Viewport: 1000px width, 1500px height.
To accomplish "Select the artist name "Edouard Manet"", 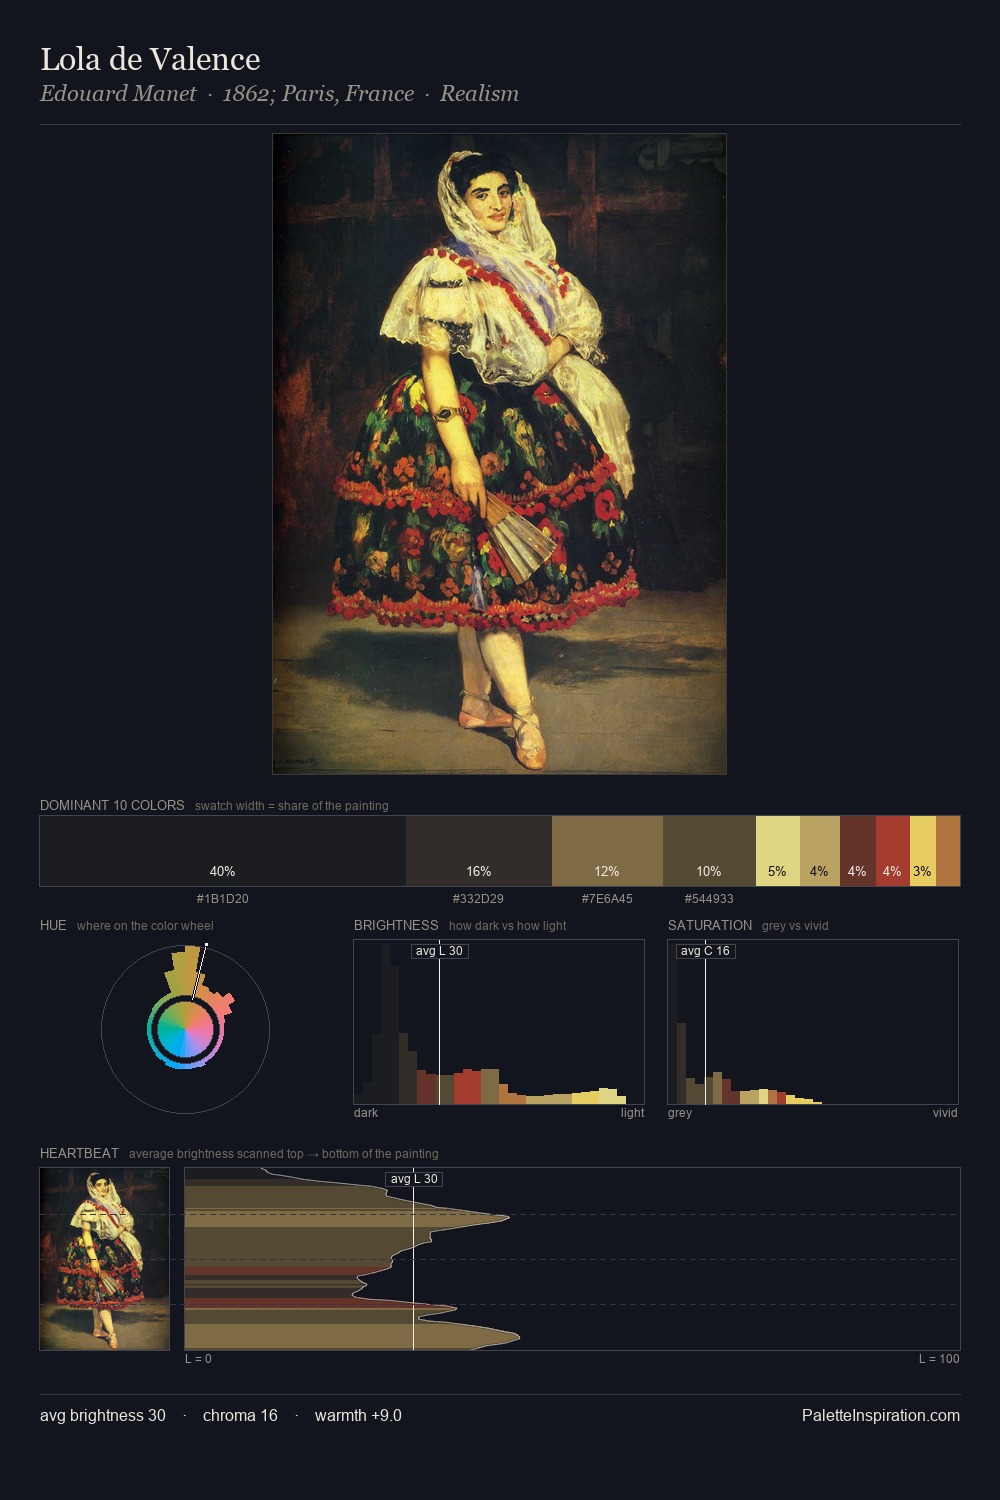I will click(x=118, y=94).
